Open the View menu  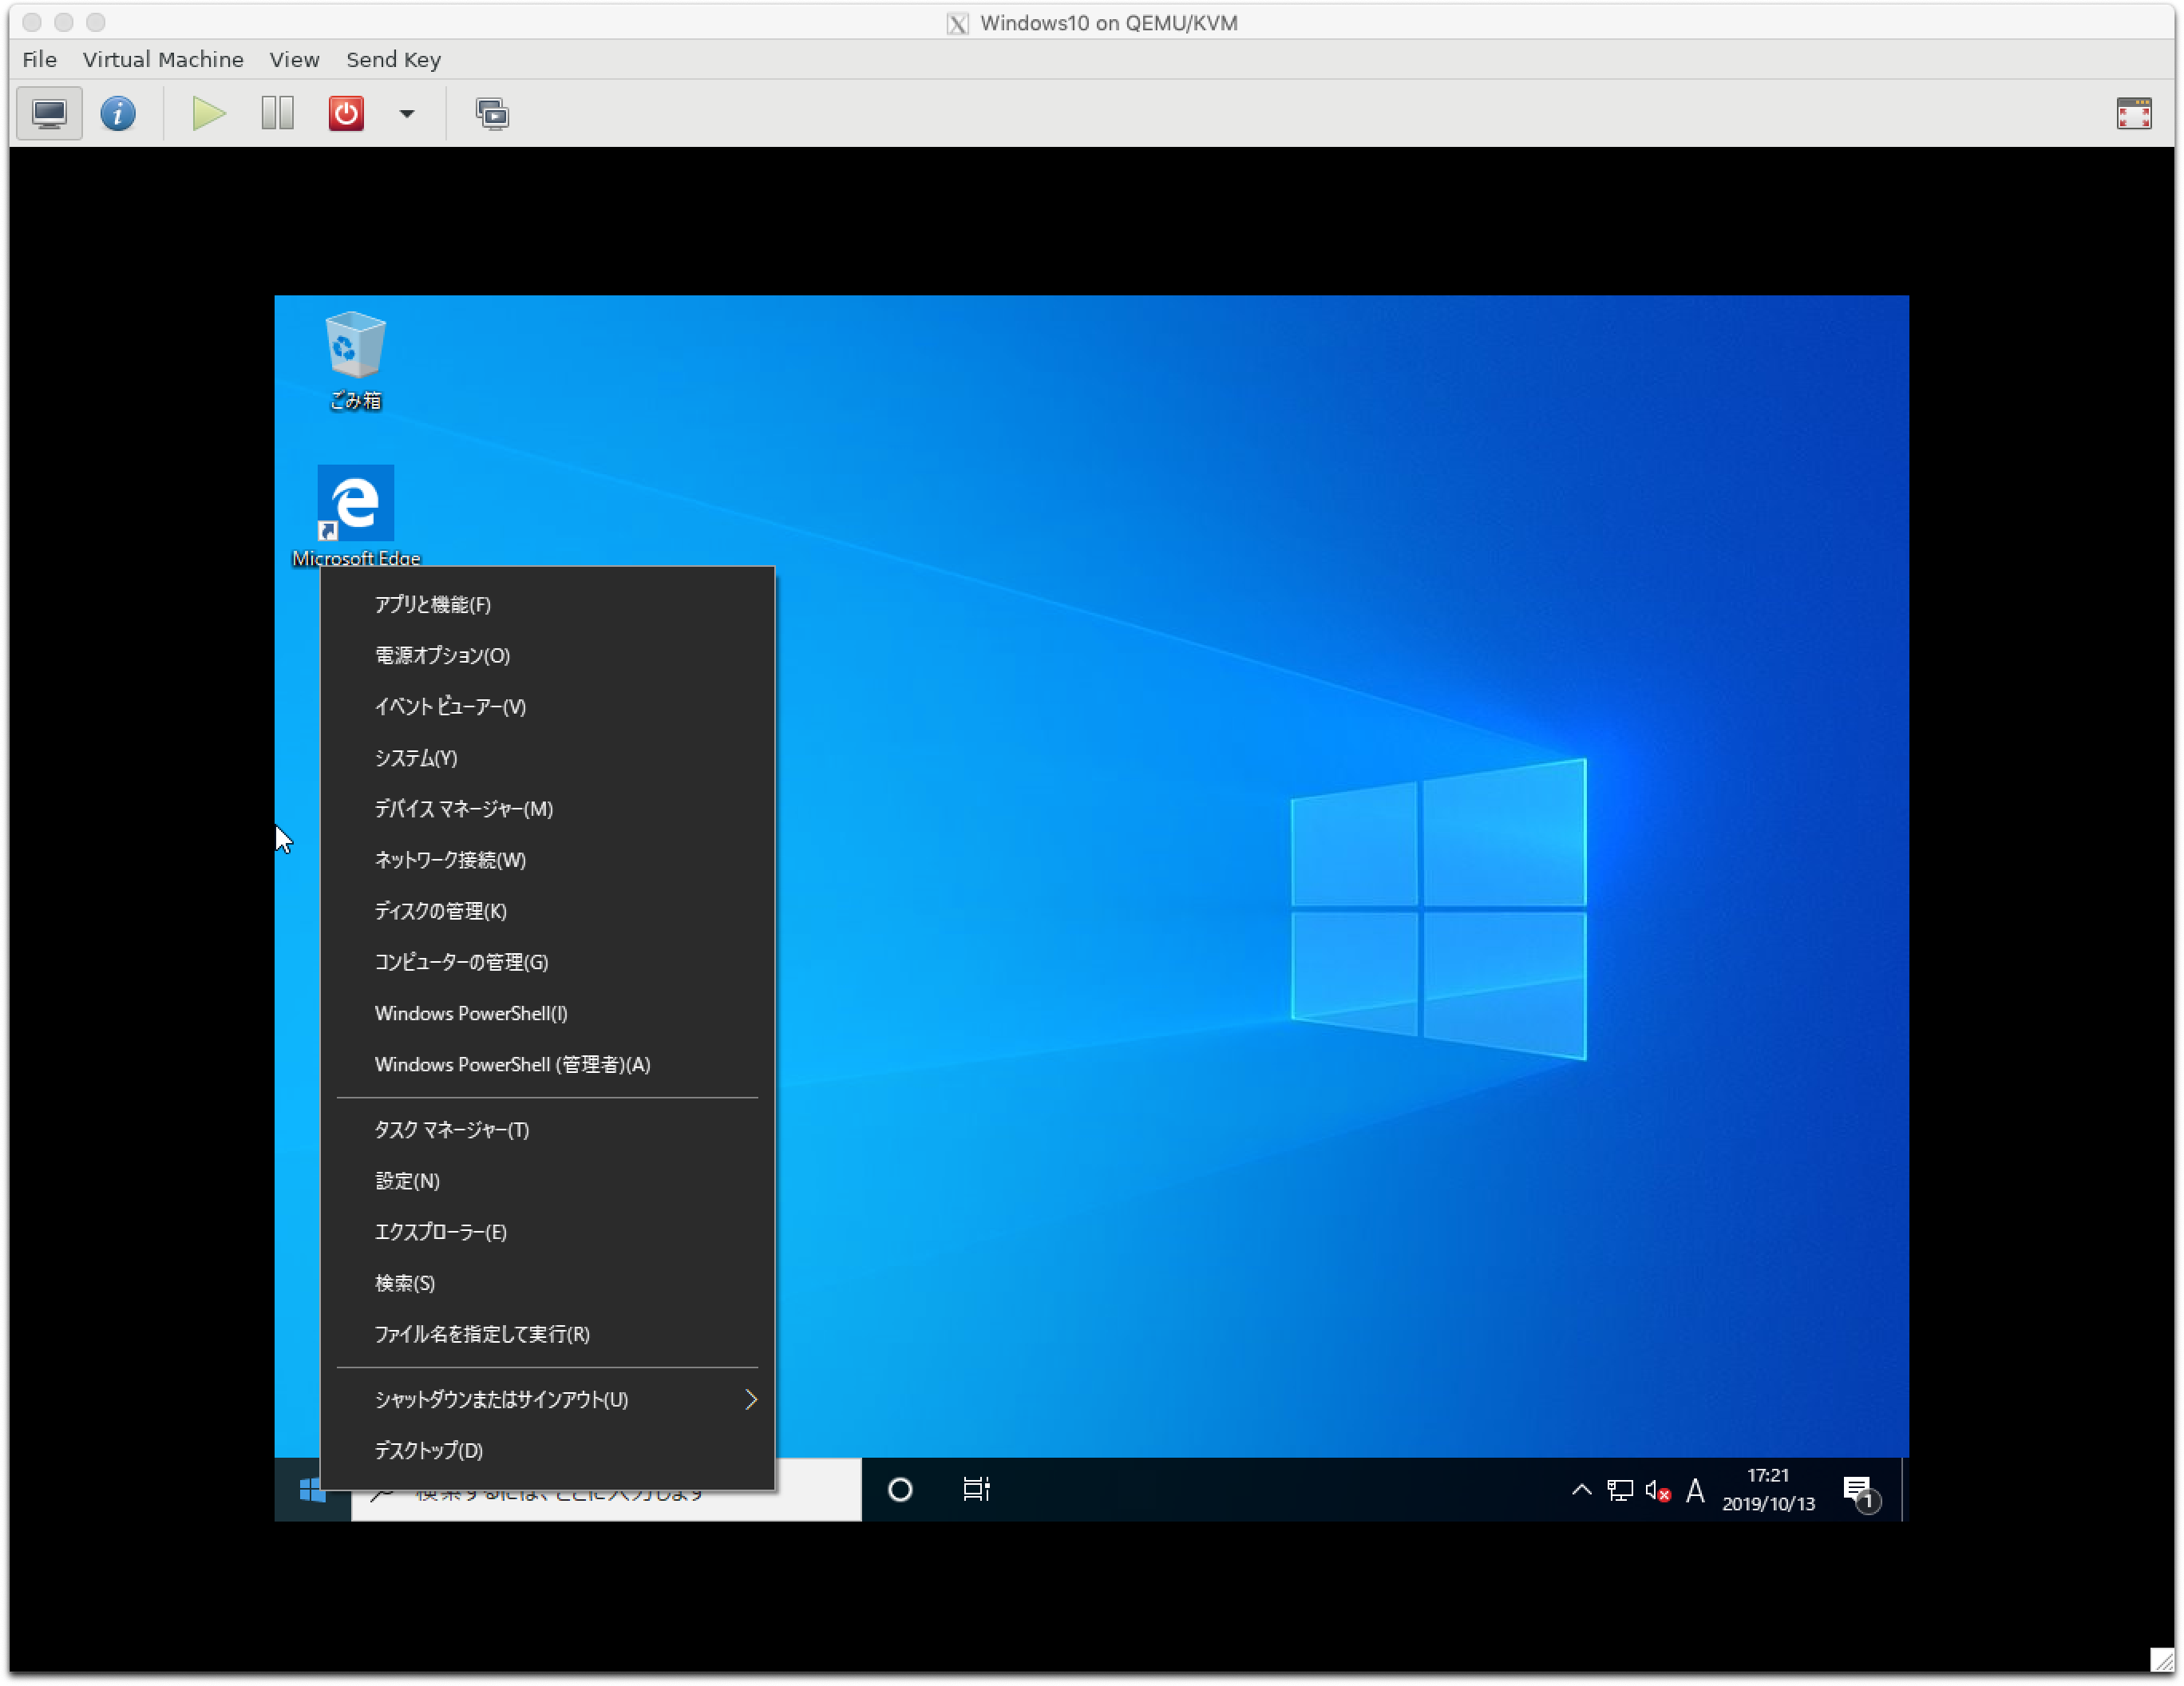(x=294, y=60)
